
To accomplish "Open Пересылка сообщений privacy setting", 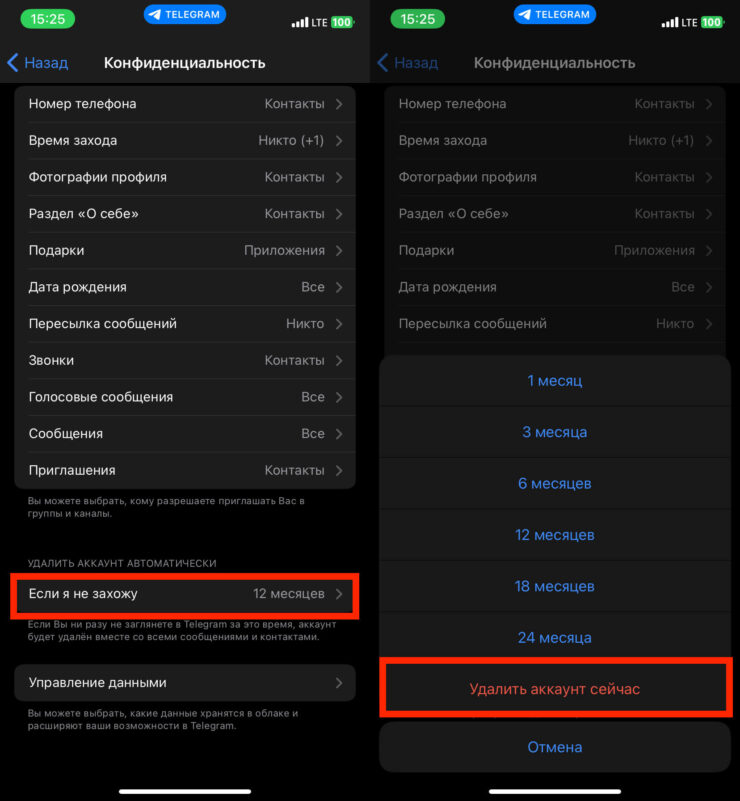I will (x=185, y=324).
